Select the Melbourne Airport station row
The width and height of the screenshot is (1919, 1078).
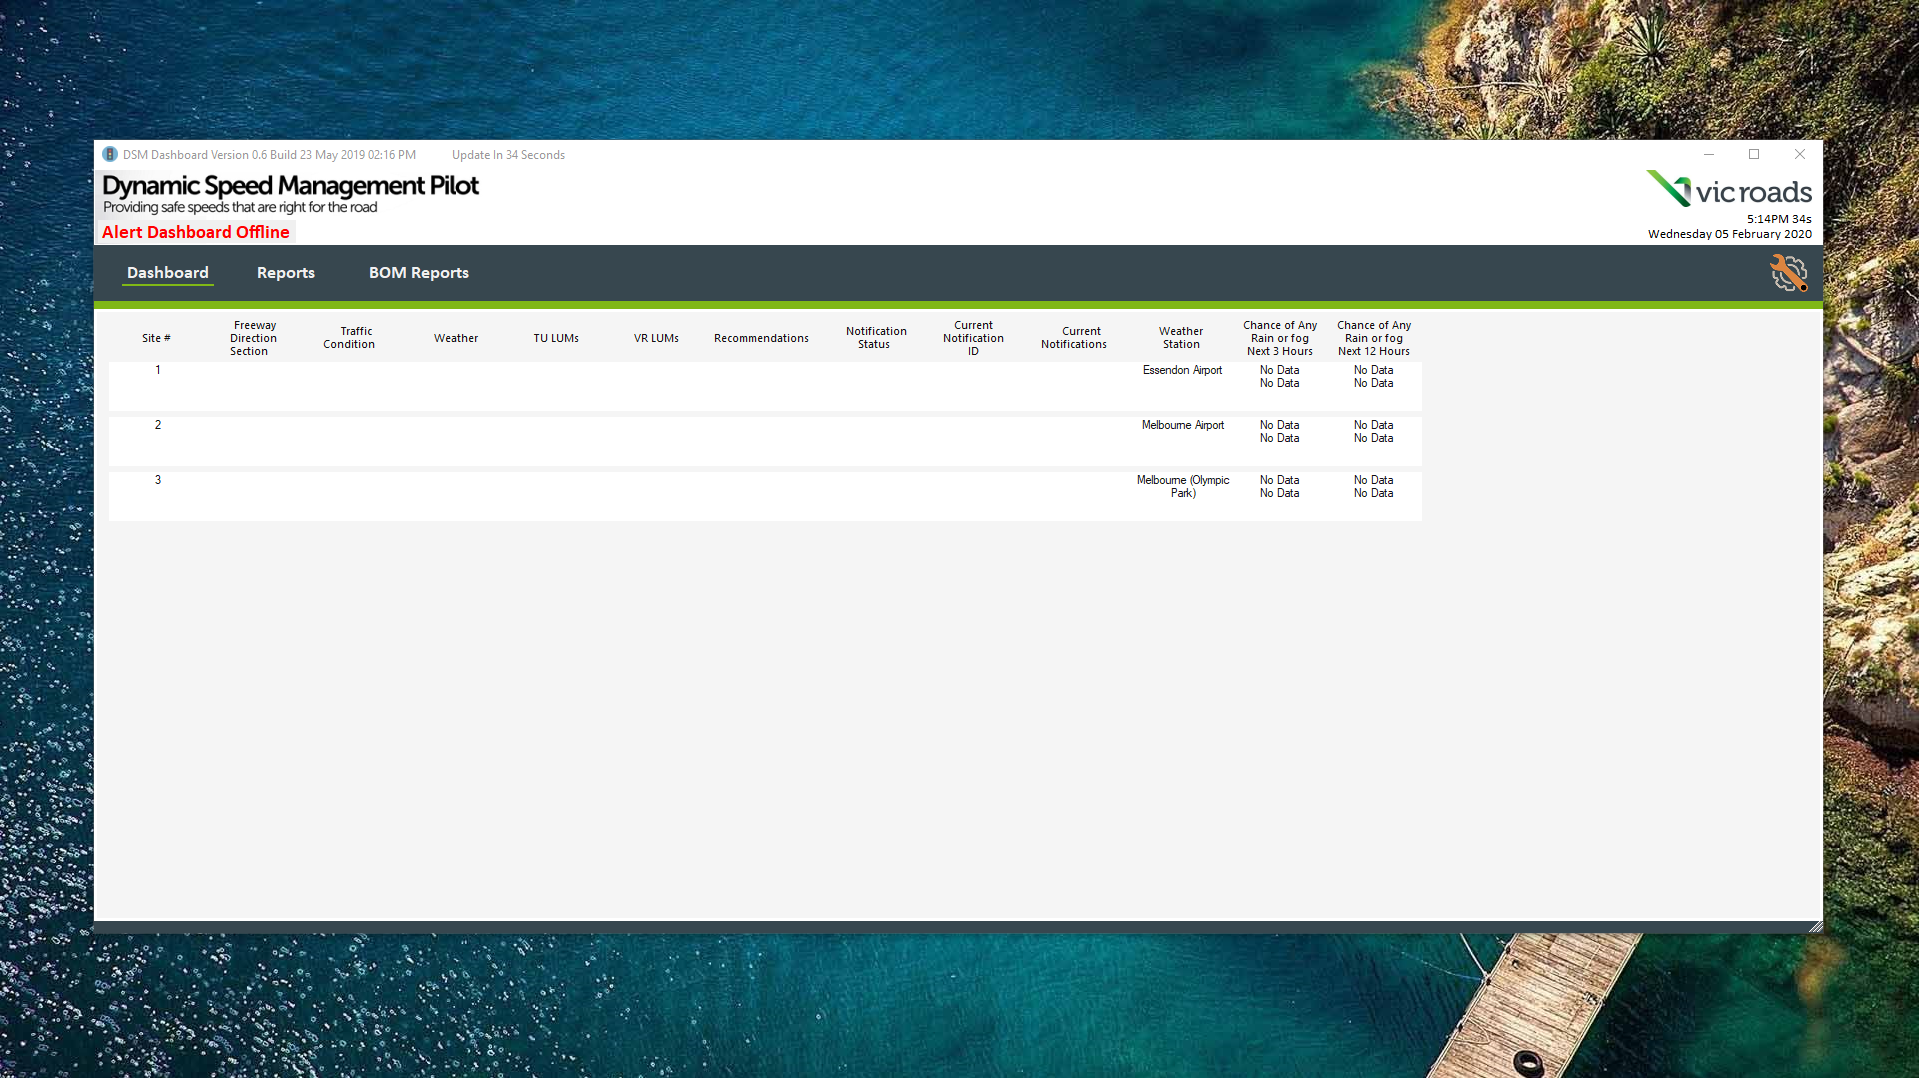tap(1182, 426)
